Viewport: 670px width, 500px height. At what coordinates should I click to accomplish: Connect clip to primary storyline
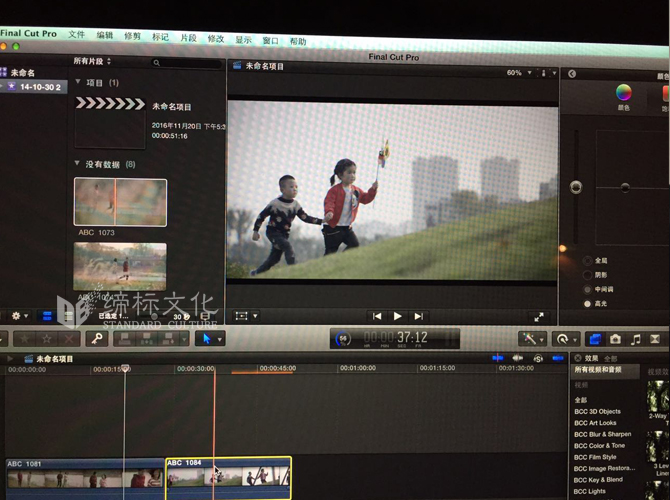pos(125,339)
